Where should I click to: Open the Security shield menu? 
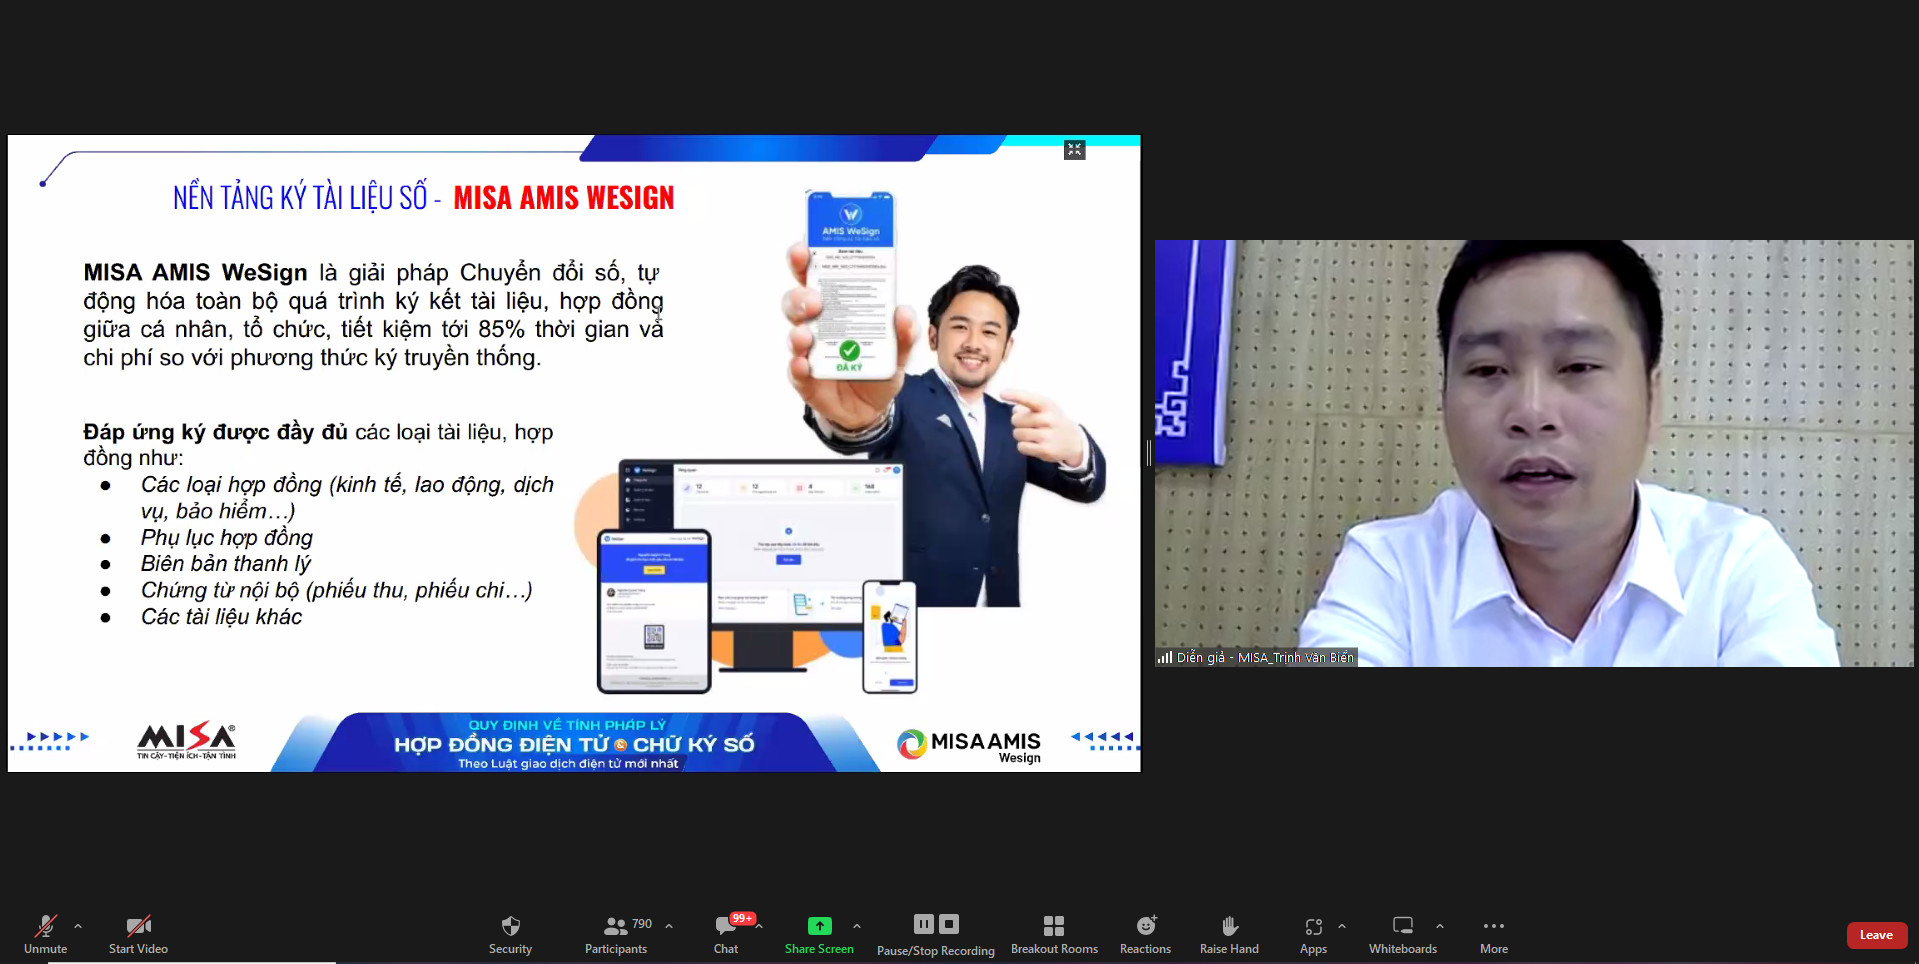[x=510, y=926]
